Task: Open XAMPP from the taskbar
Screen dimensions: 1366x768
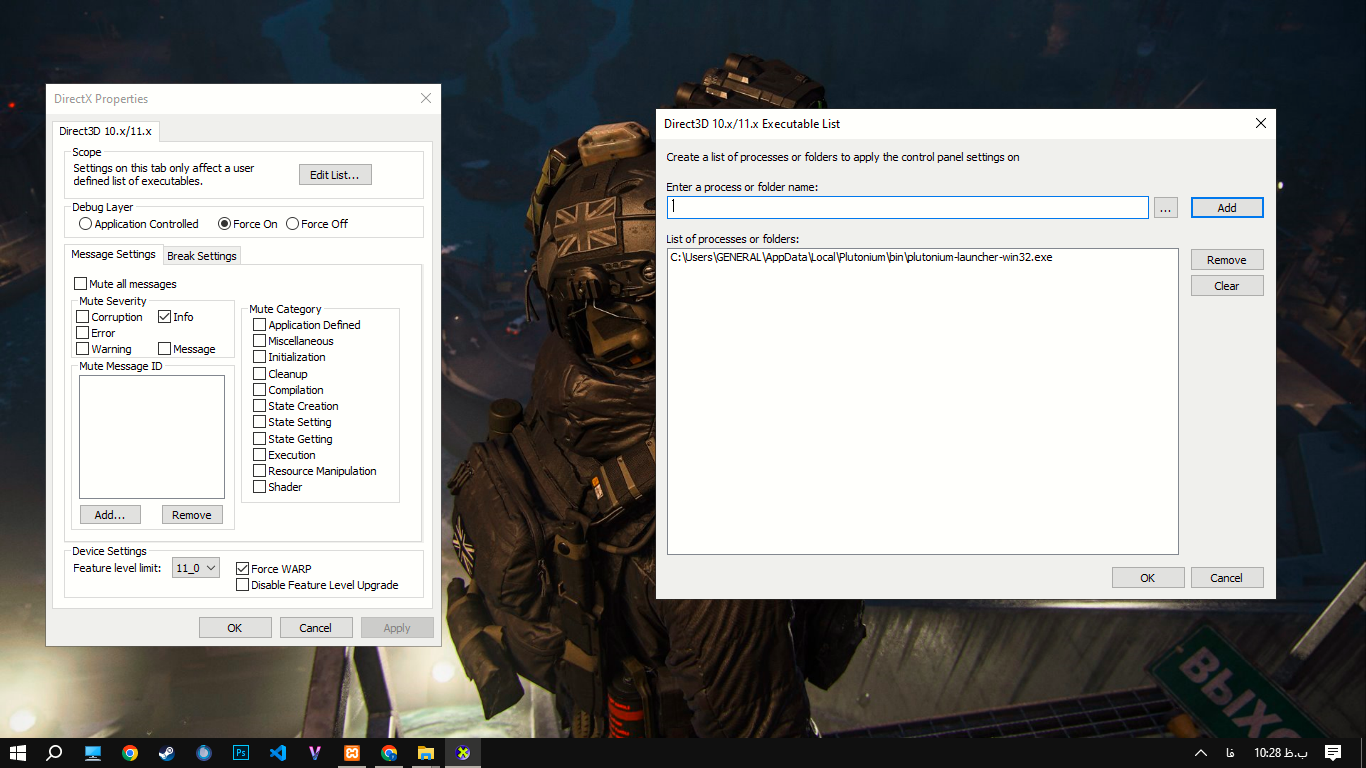Action: tap(352, 753)
